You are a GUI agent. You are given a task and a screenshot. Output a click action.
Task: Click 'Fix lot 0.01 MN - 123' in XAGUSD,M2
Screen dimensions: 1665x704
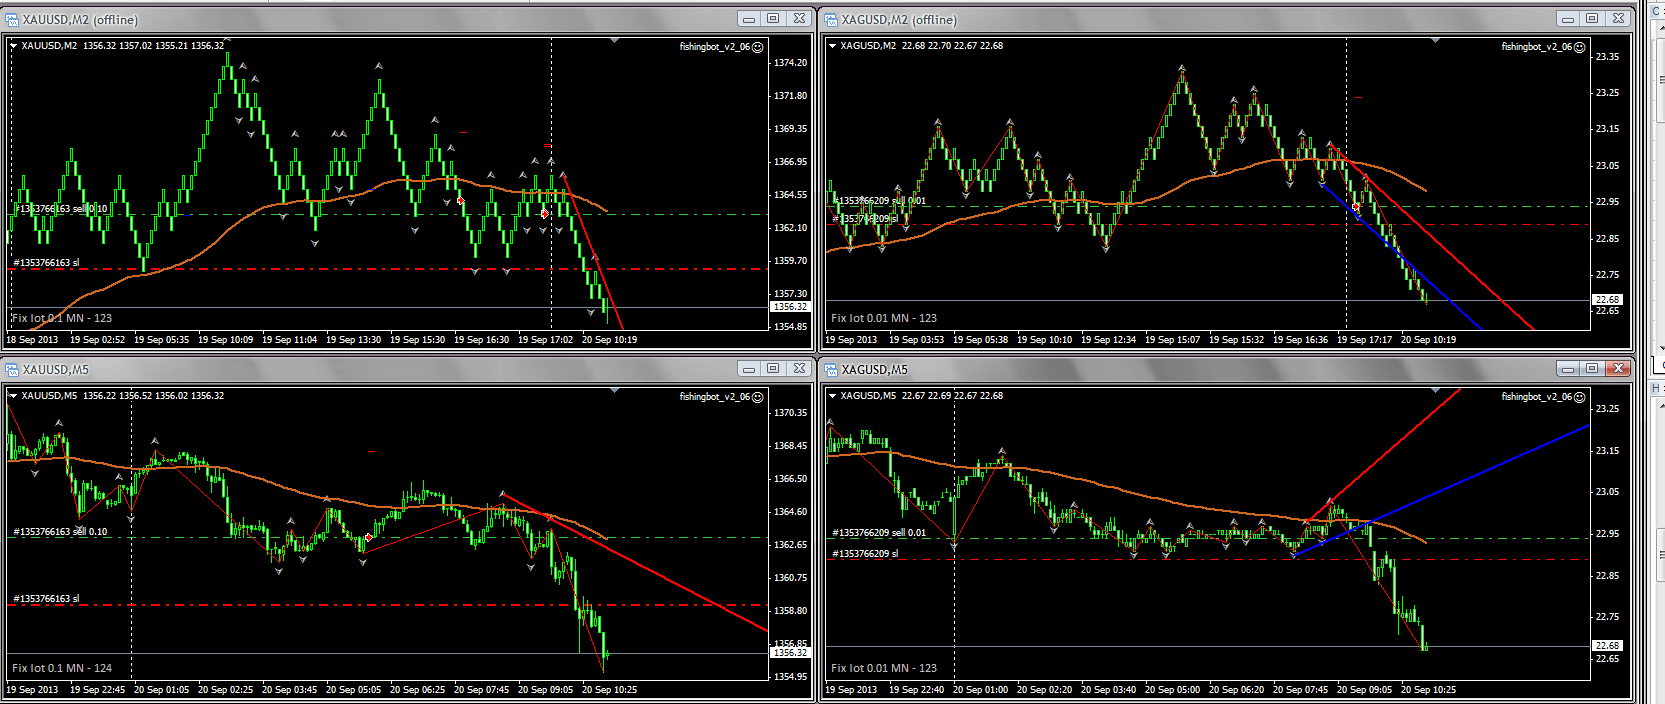(x=884, y=318)
